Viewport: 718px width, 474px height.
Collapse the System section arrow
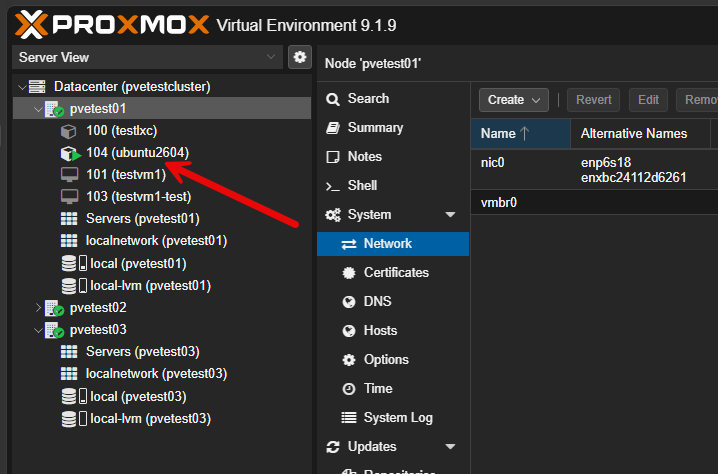click(450, 214)
